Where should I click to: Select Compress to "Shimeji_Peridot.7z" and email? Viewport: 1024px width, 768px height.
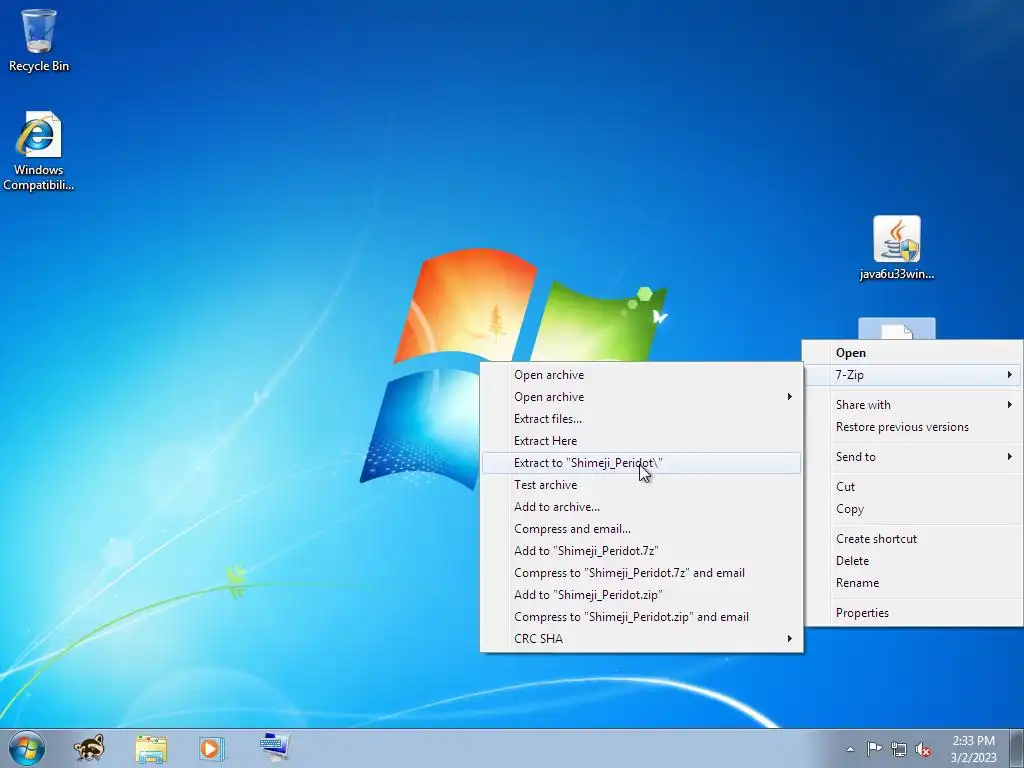[x=641, y=573]
